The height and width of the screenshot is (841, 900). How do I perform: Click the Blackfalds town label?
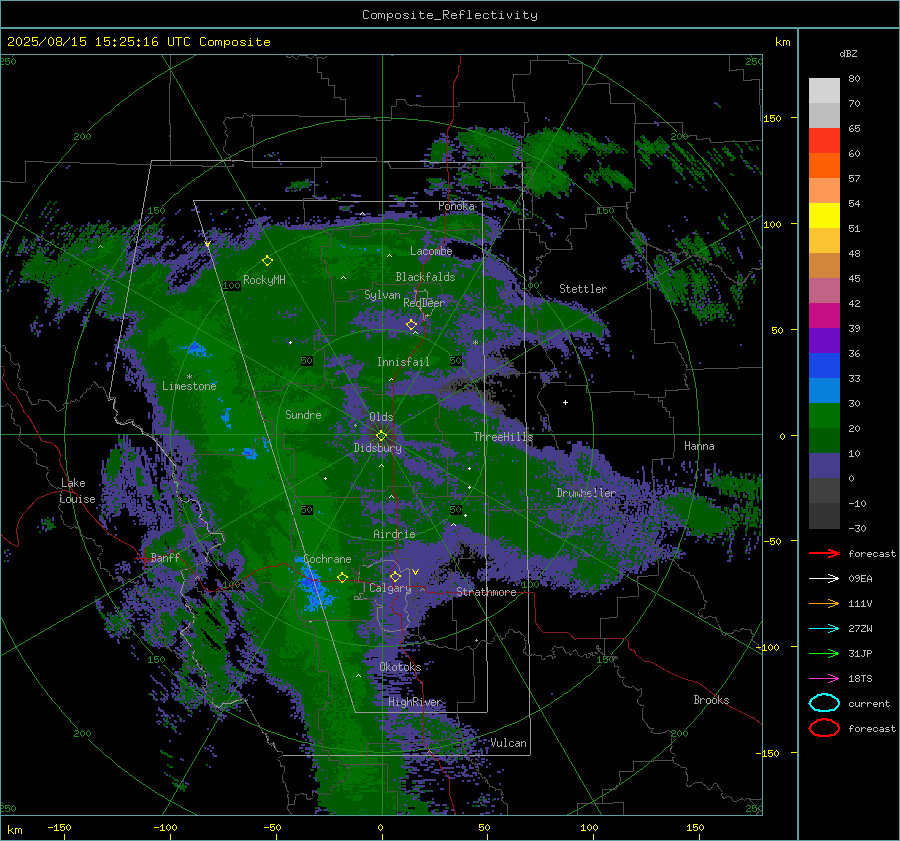425,277
